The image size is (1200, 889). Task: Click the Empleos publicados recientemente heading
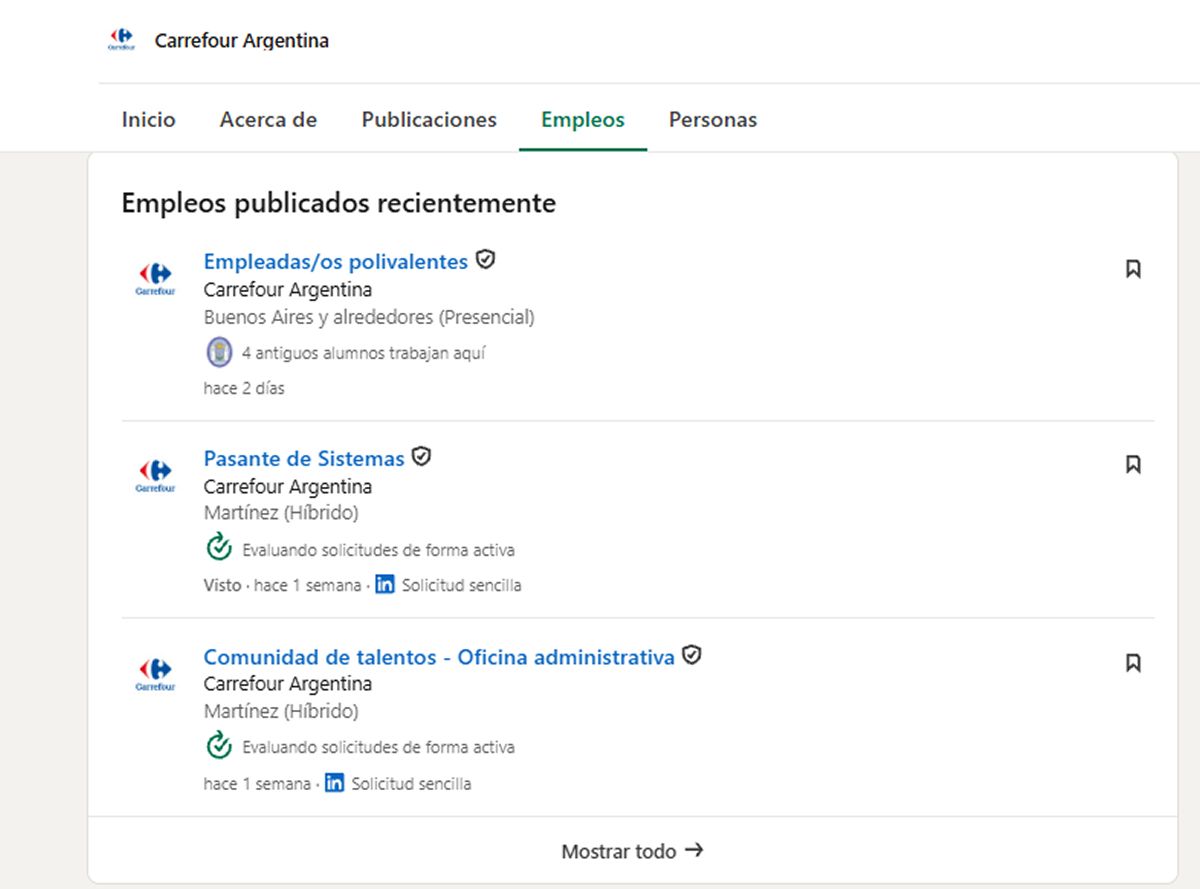coord(339,203)
